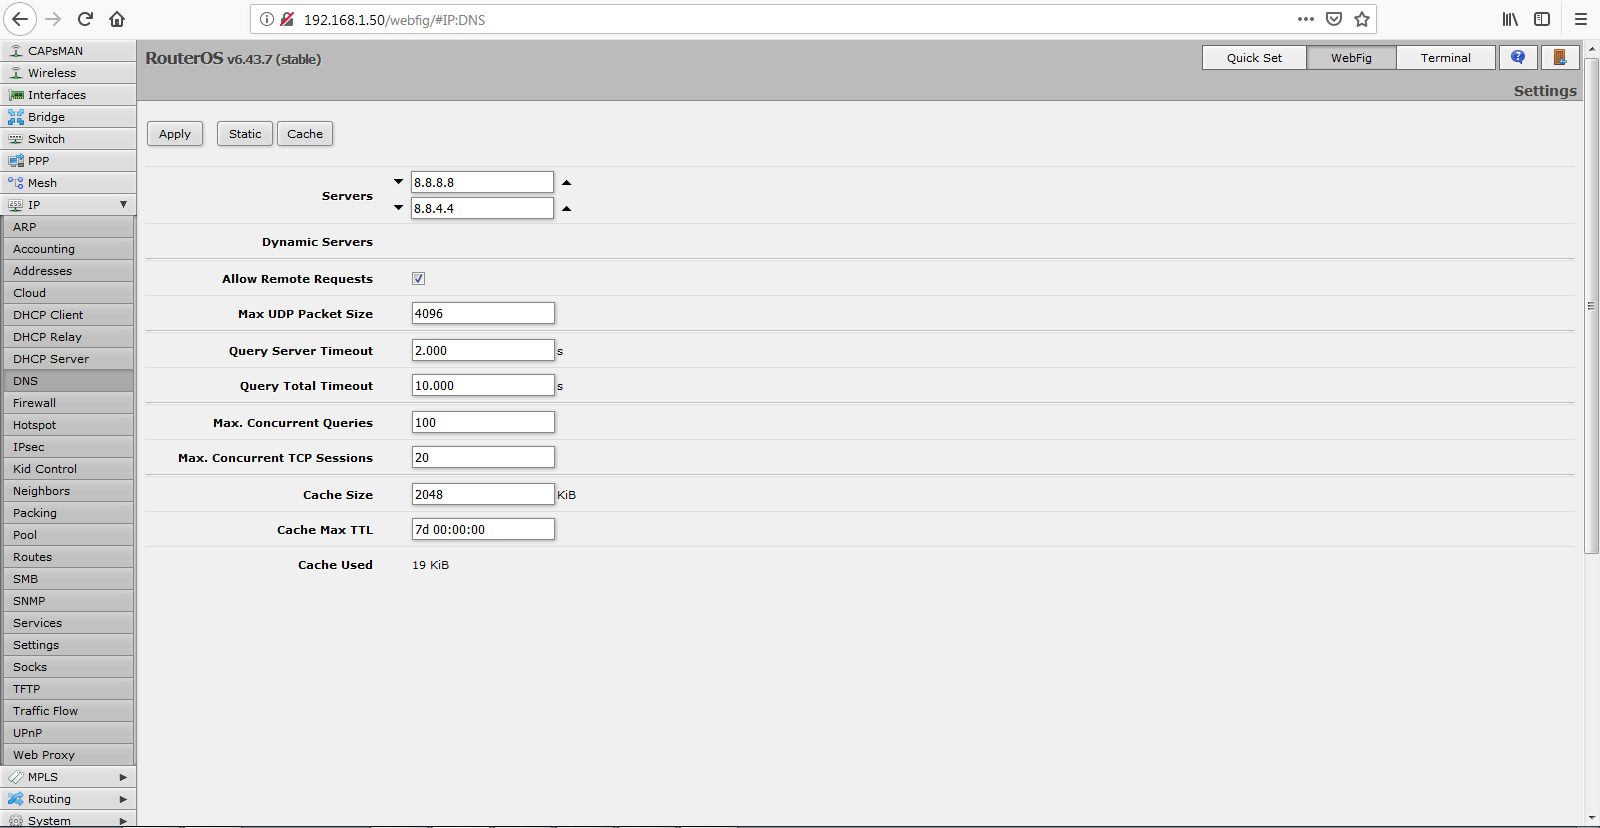Add server entry after 8.8.8.8 up arrow
This screenshot has width=1600, height=828.
coord(567,183)
